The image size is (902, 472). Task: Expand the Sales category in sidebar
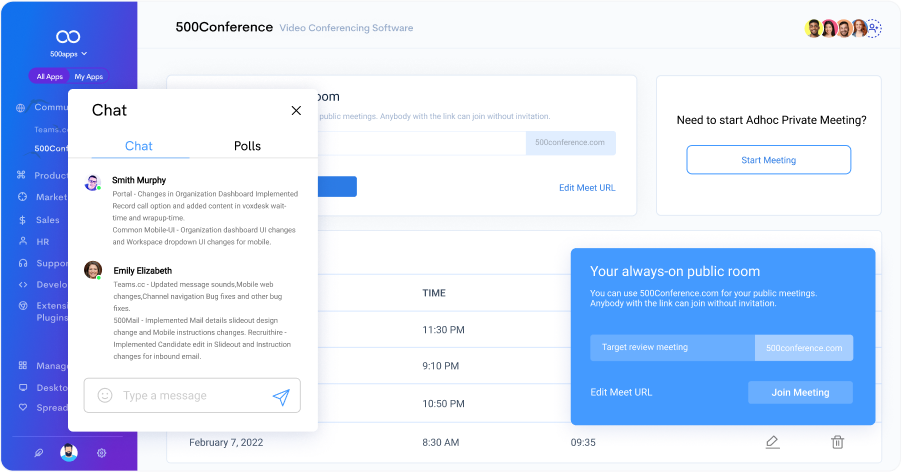47,220
